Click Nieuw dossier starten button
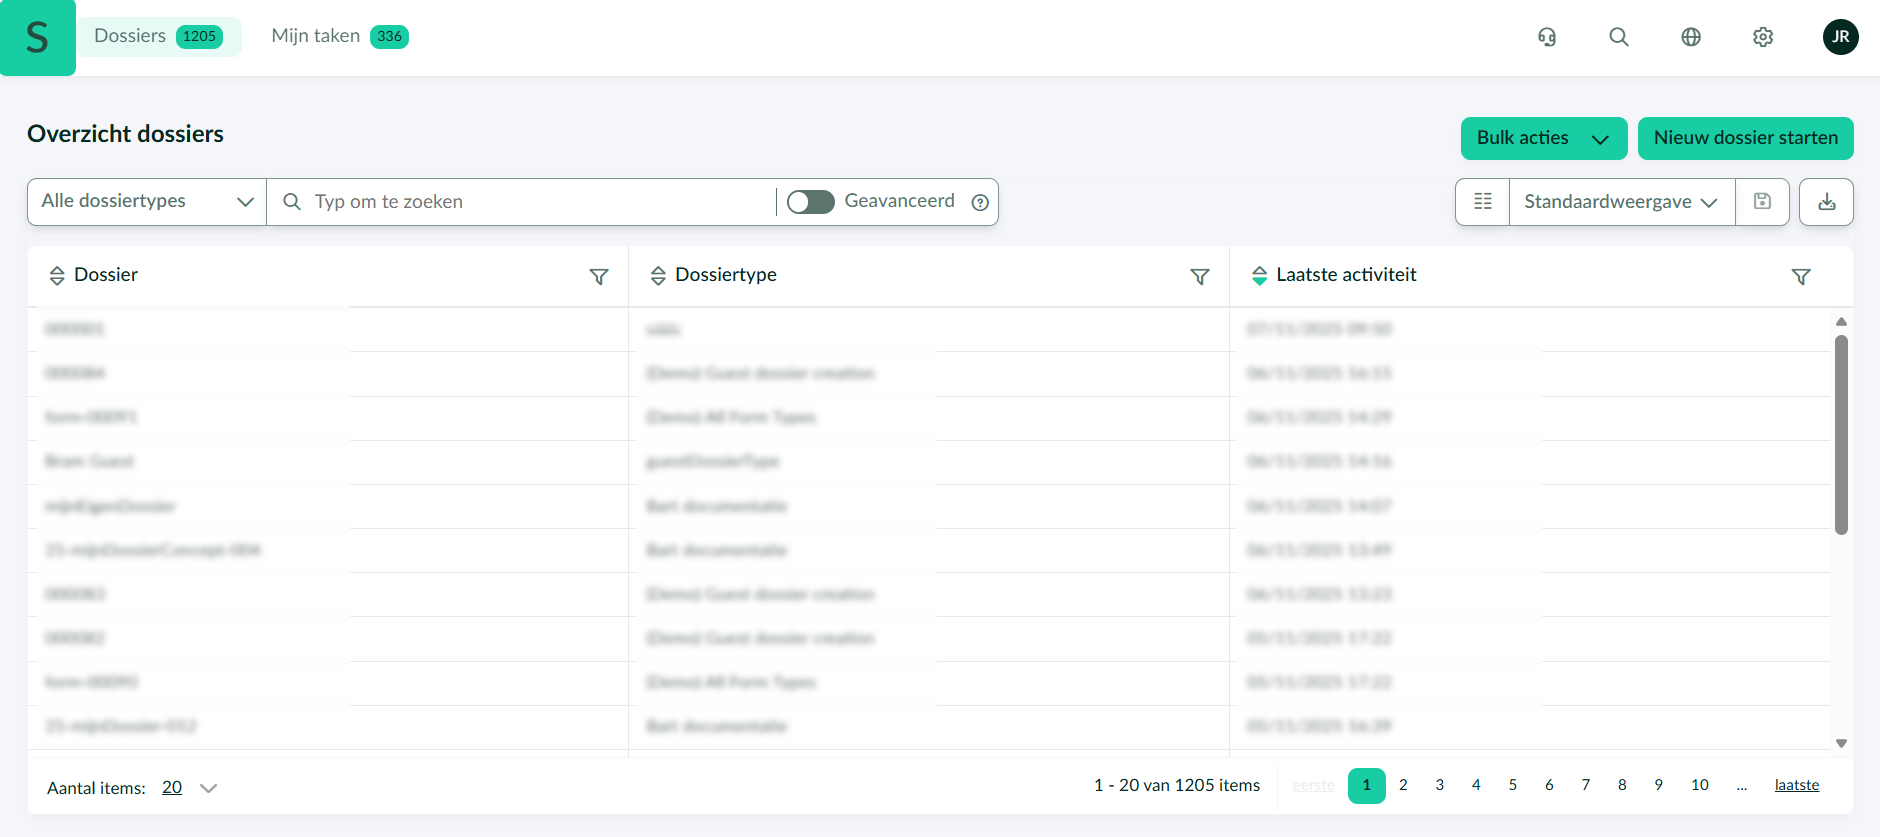 pyautogui.click(x=1745, y=138)
